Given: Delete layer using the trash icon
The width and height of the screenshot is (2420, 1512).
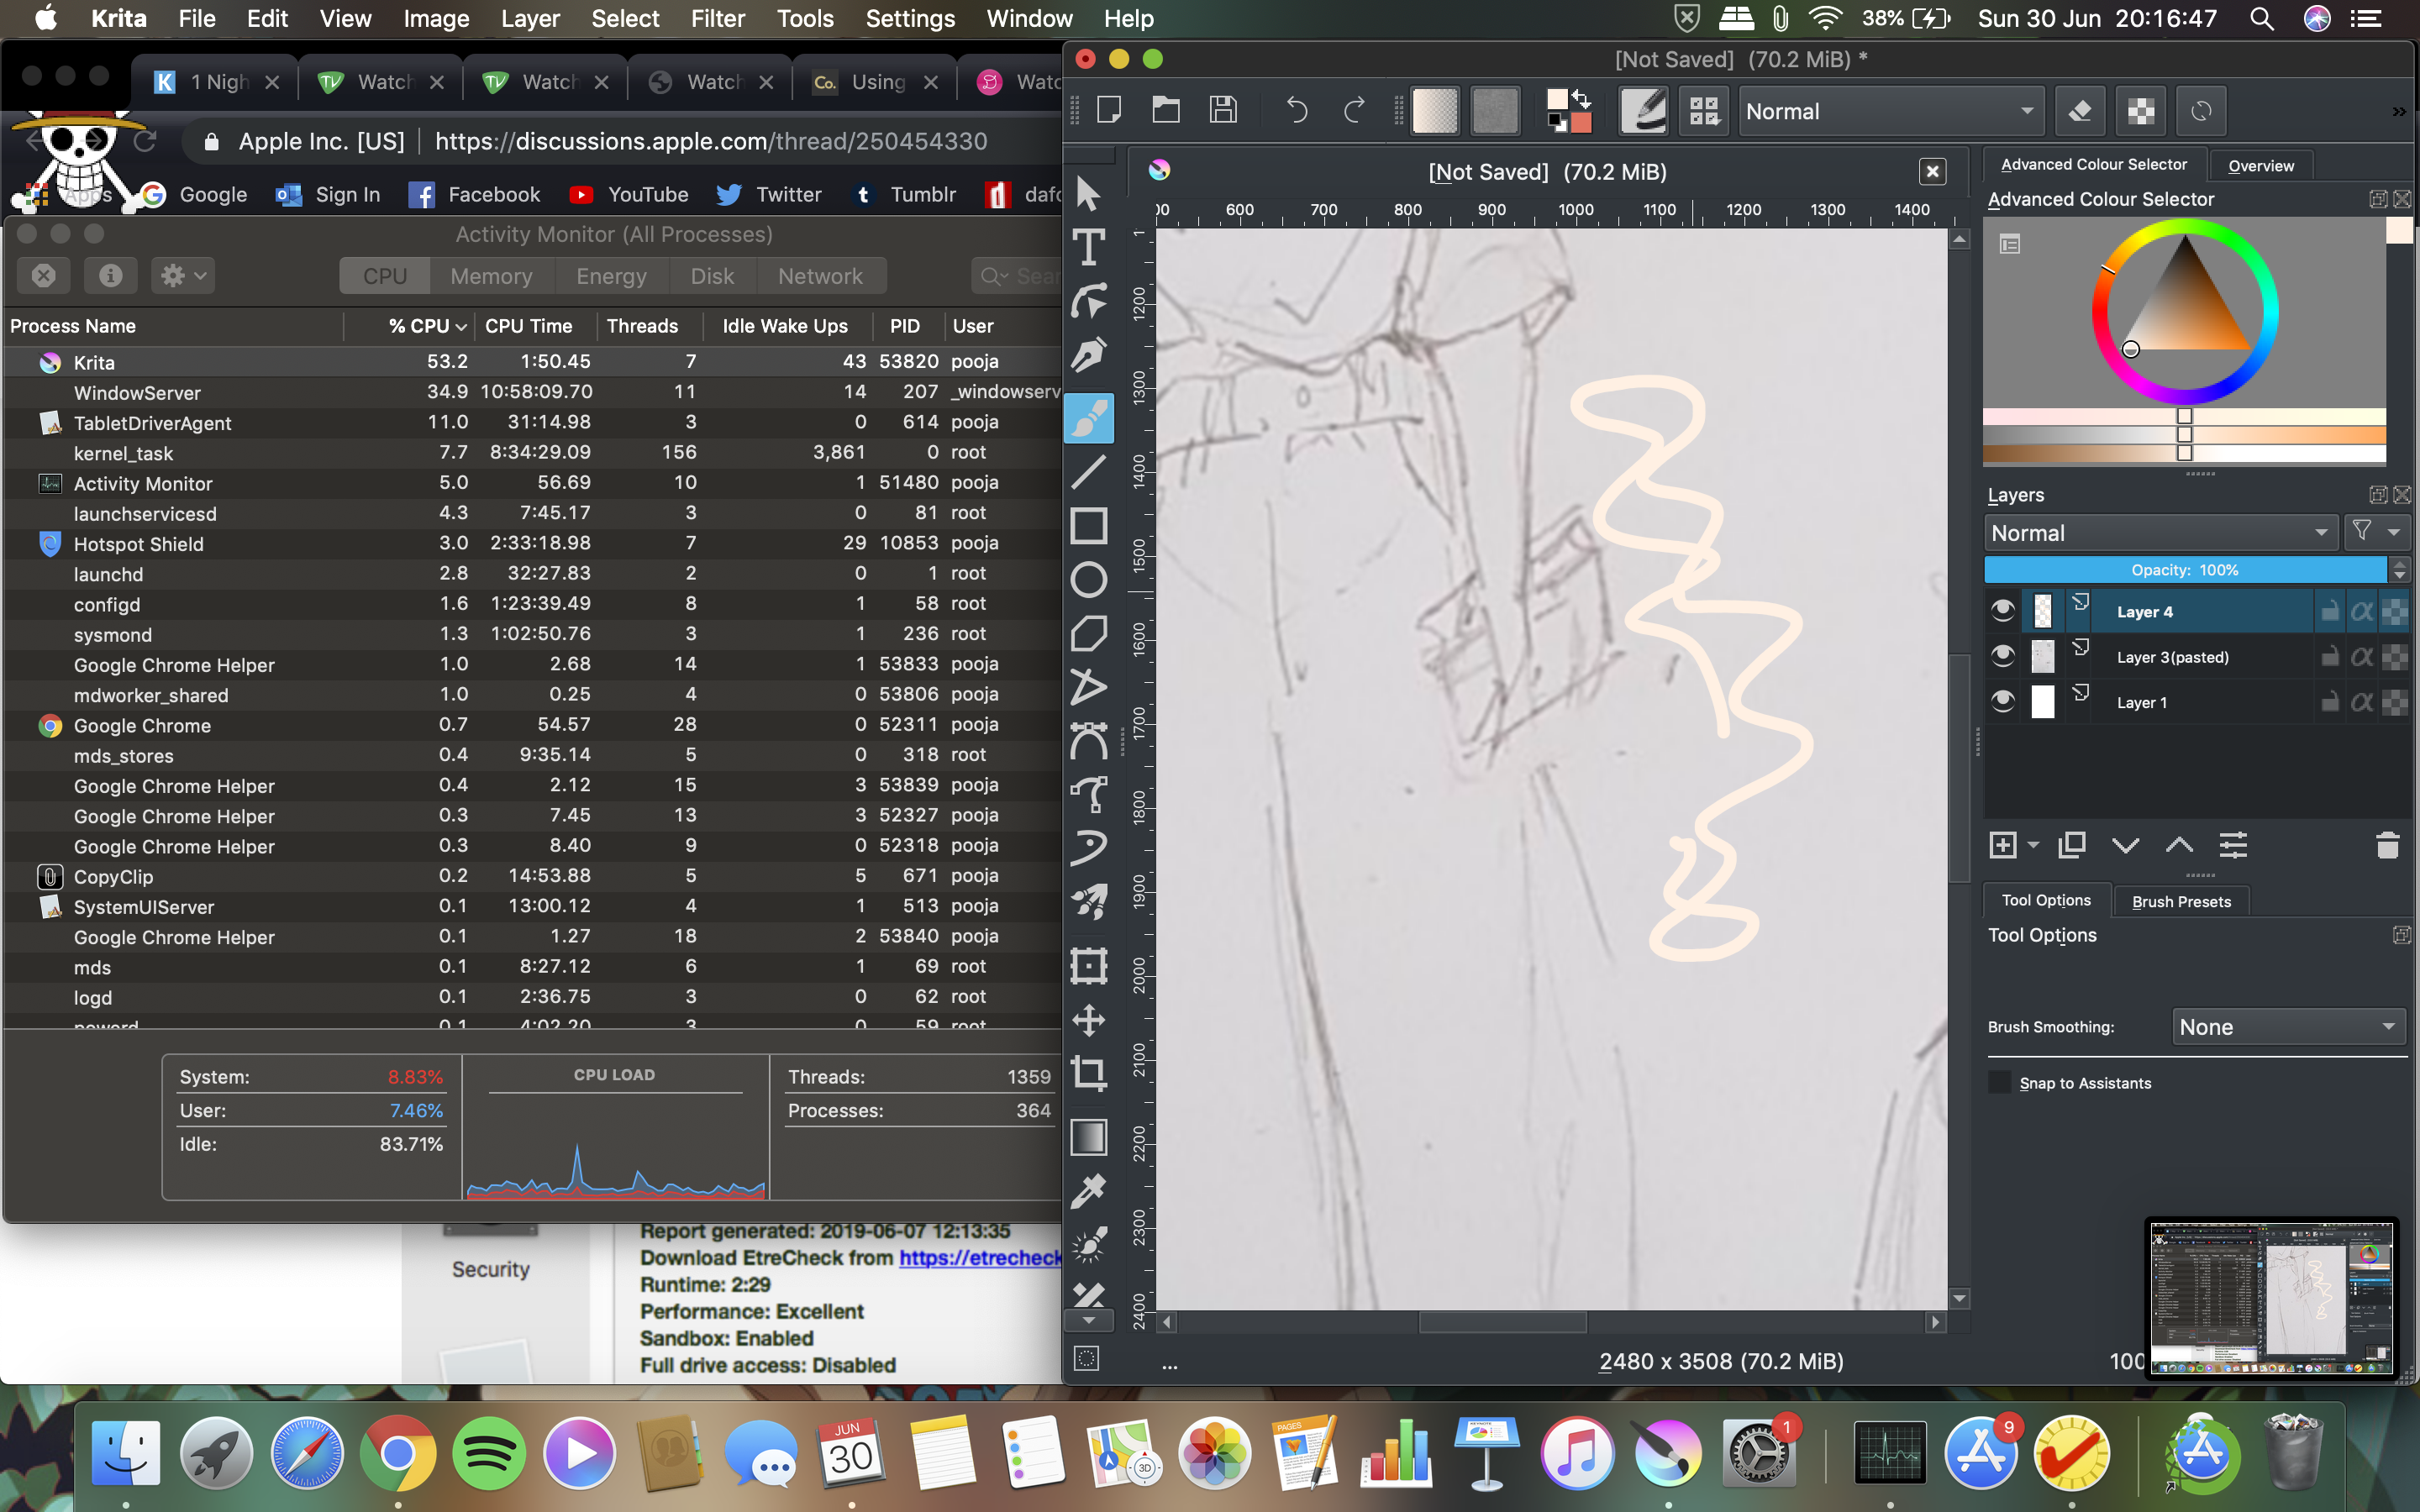Looking at the screenshot, I should [x=2387, y=846].
